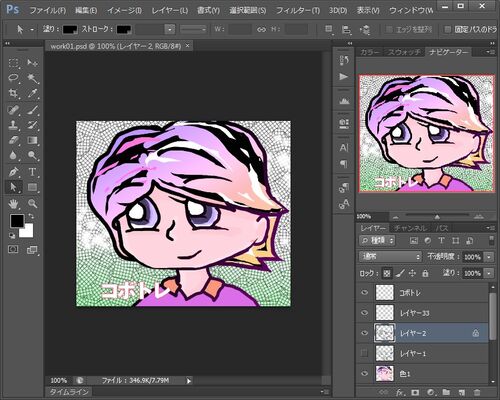Select the 色1 layer thumbnail
This screenshot has width=500, height=400.
[x=385, y=373]
